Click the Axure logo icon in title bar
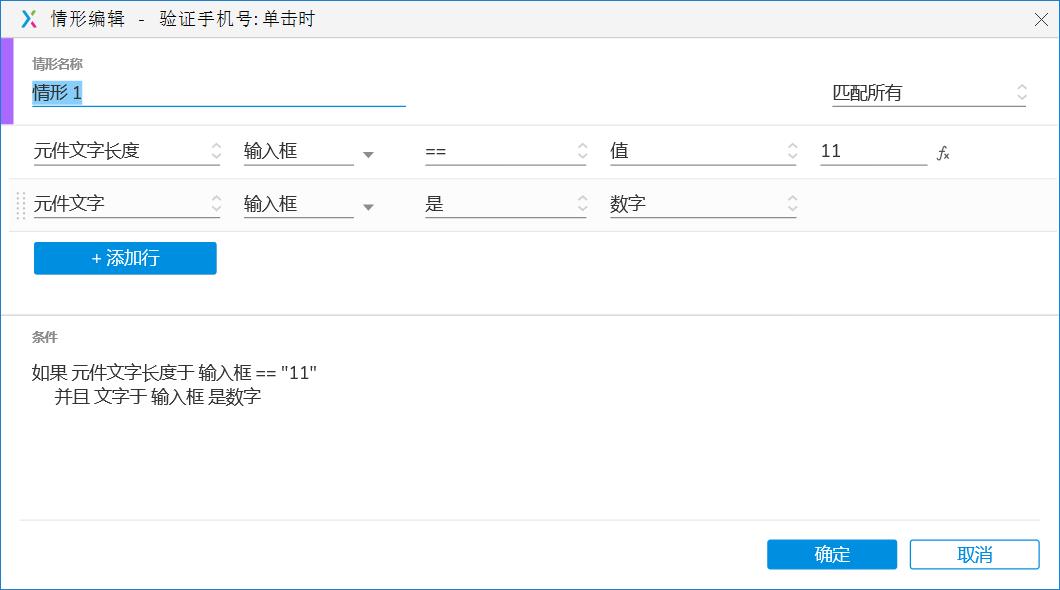 (29, 19)
